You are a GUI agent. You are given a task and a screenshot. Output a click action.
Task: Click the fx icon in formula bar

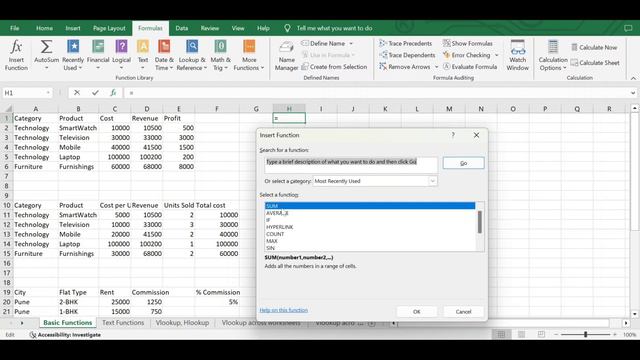pos(113,93)
